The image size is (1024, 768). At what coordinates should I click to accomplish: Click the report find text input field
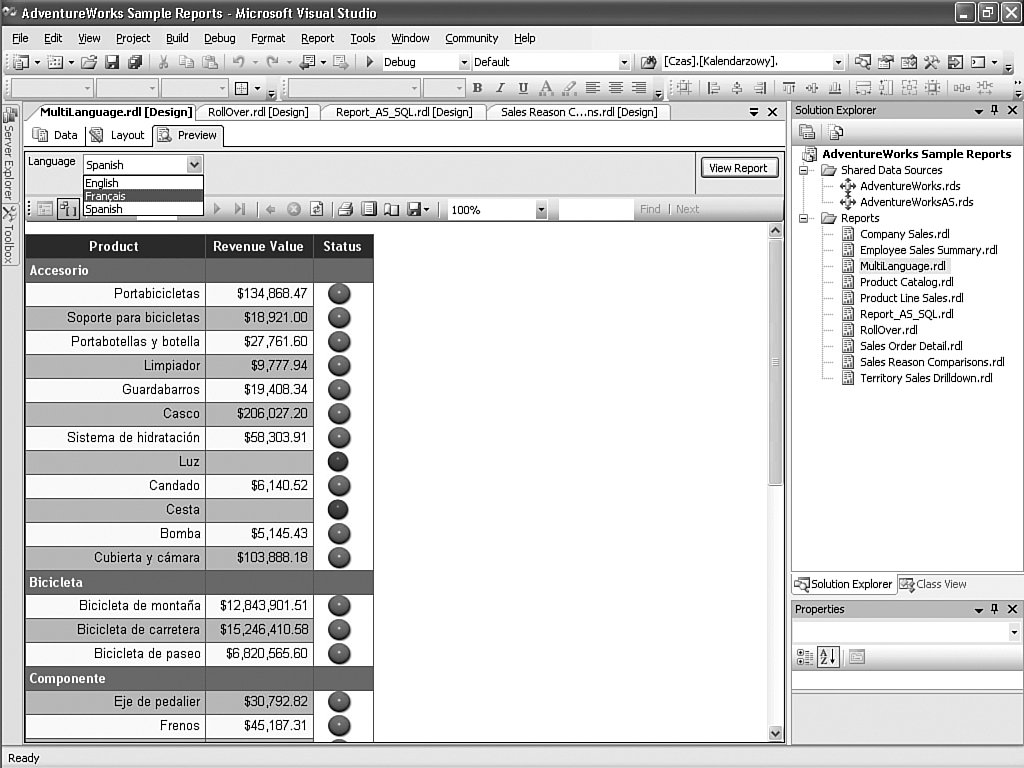[x=596, y=209]
